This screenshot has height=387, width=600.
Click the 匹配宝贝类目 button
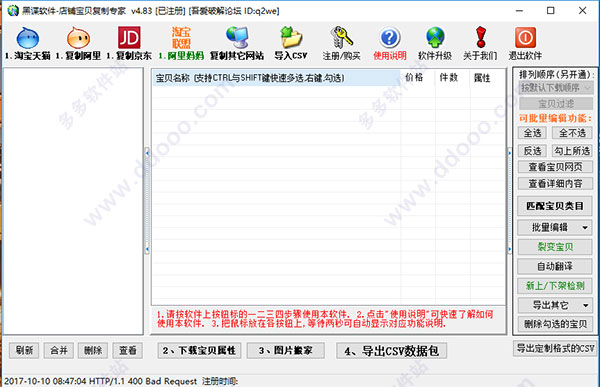coord(555,206)
